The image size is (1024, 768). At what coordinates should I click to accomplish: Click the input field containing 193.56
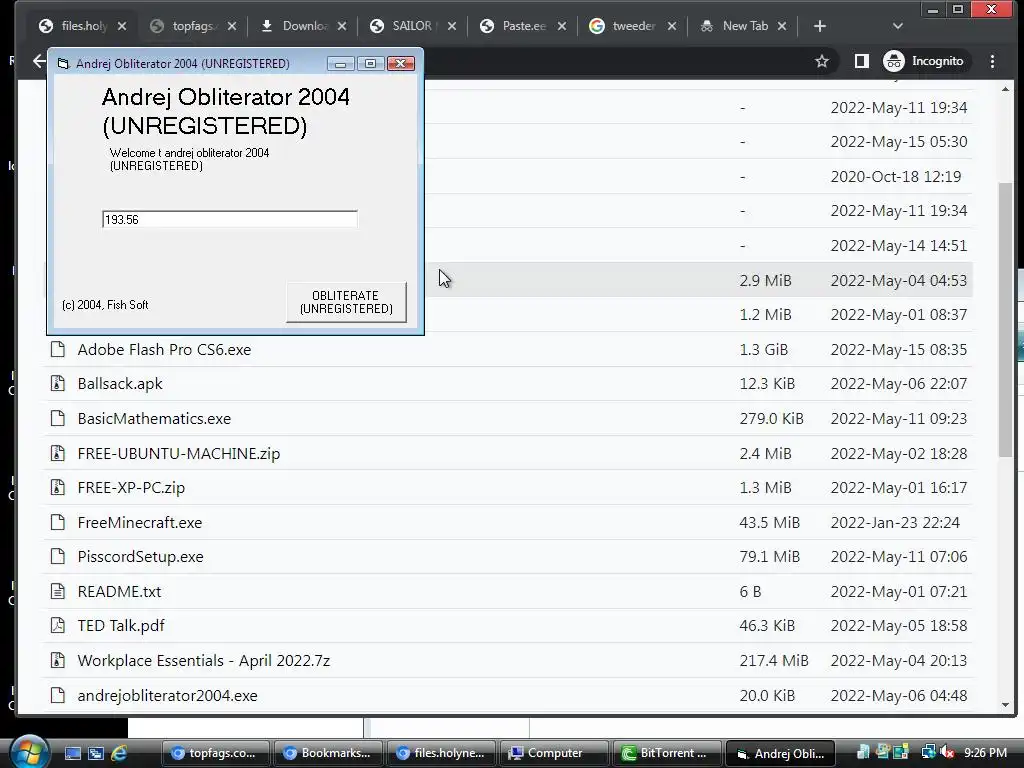(x=230, y=219)
